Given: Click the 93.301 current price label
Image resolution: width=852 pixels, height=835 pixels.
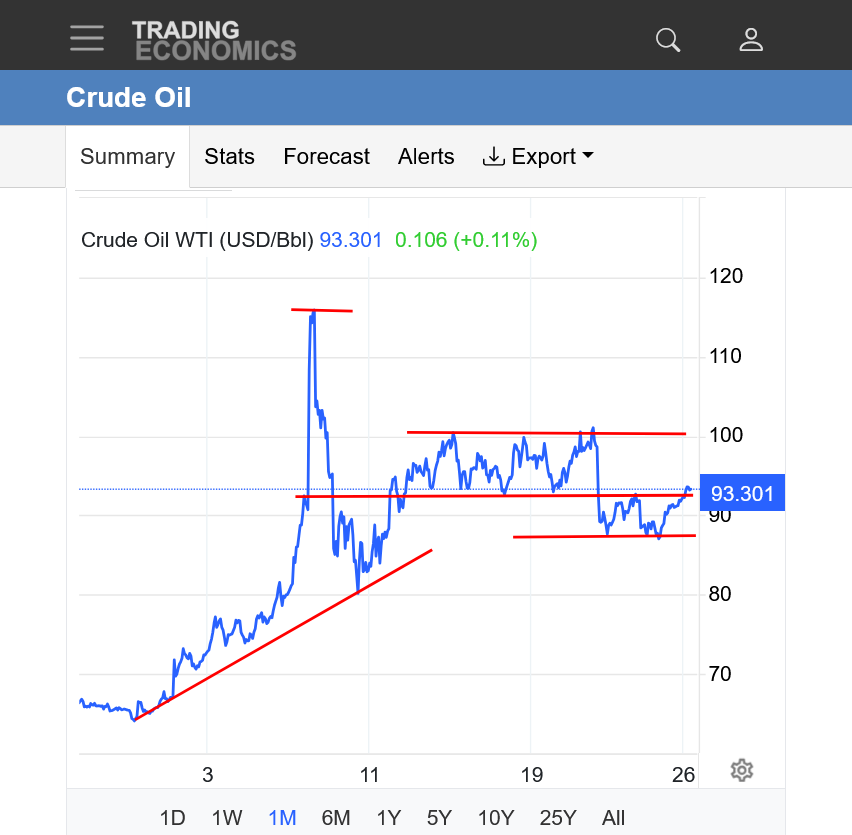Looking at the screenshot, I should tap(741, 493).
